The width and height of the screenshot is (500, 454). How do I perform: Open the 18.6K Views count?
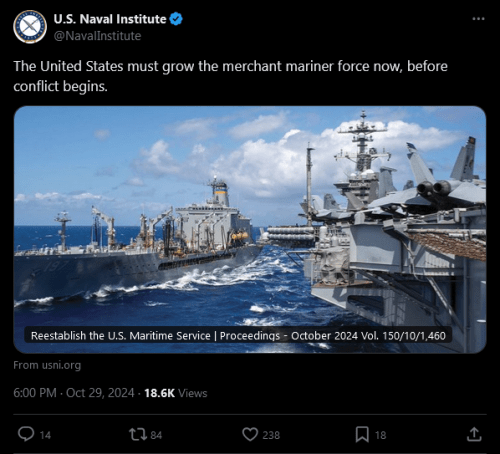point(176,393)
